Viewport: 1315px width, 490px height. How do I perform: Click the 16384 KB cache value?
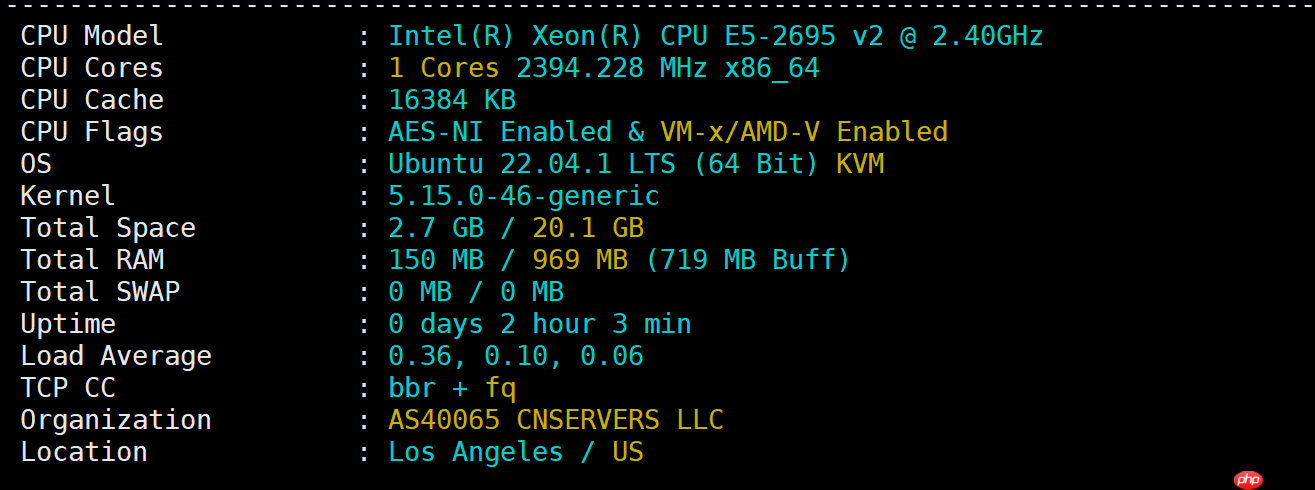[x=451, y=100]
